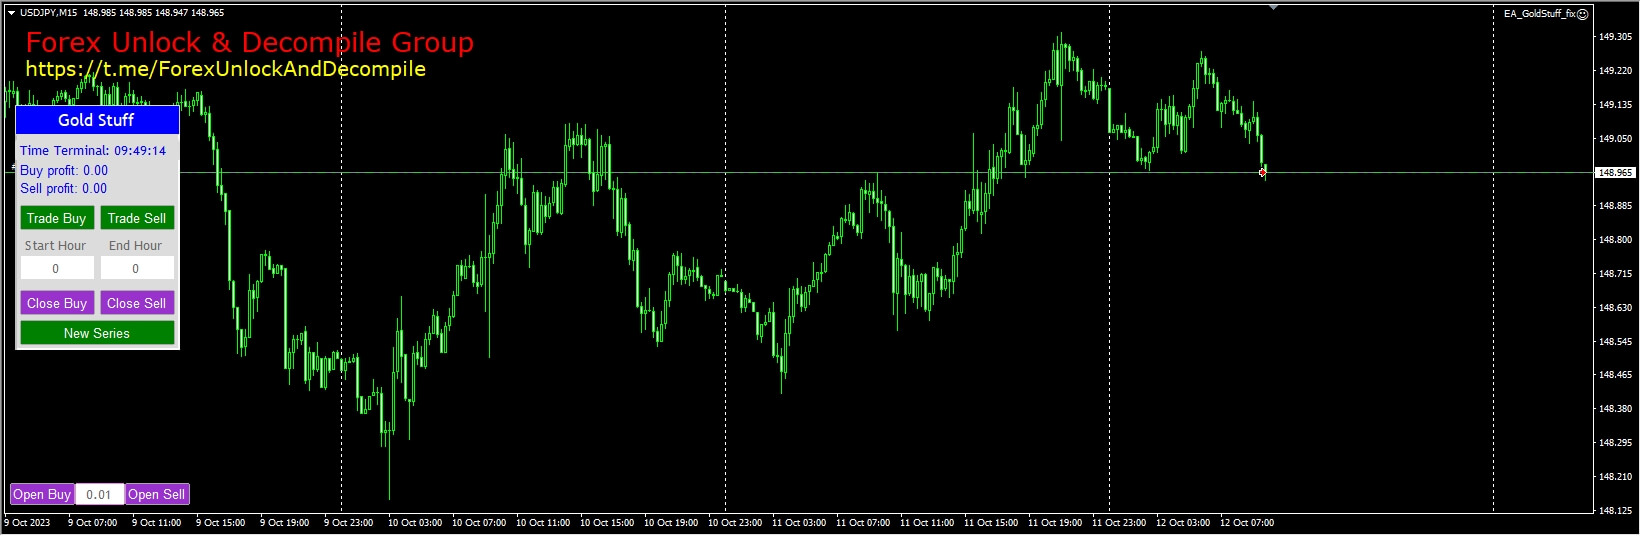Click the End Hour label
This screenshot has height=536, width=1641.
[x=135, y=246]
